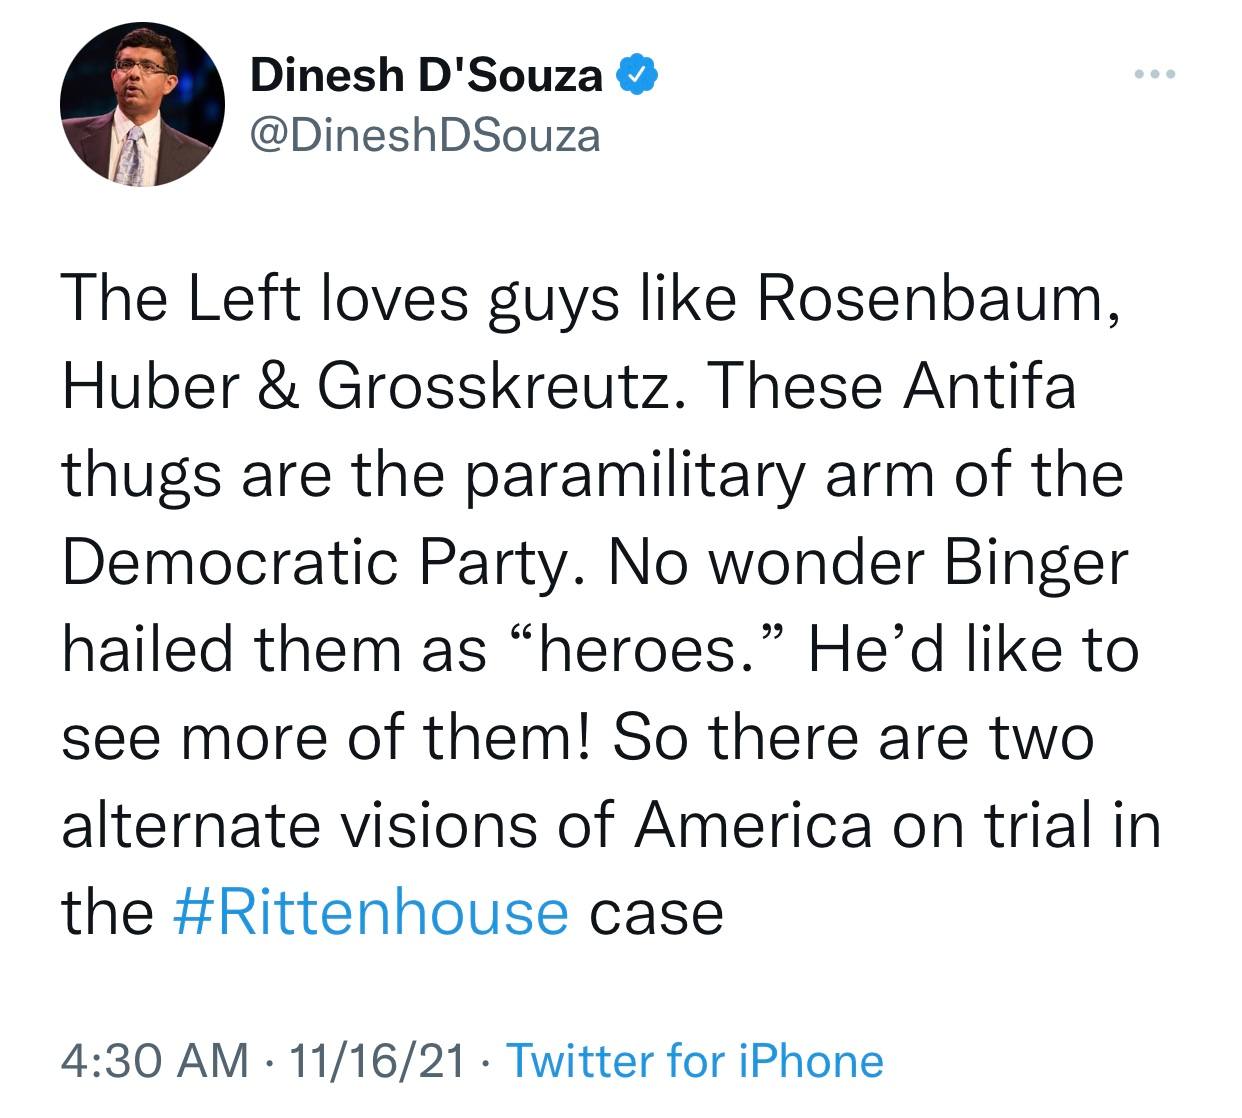Open the three-dot more options menu

pyautogui.click(x=1156, y=75)
